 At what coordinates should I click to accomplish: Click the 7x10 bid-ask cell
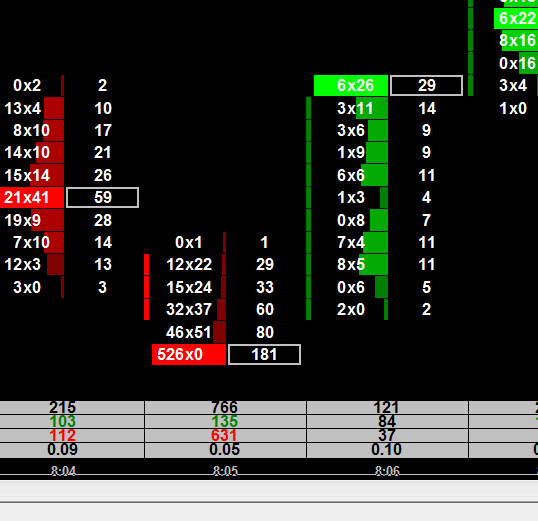click(31, 243)
